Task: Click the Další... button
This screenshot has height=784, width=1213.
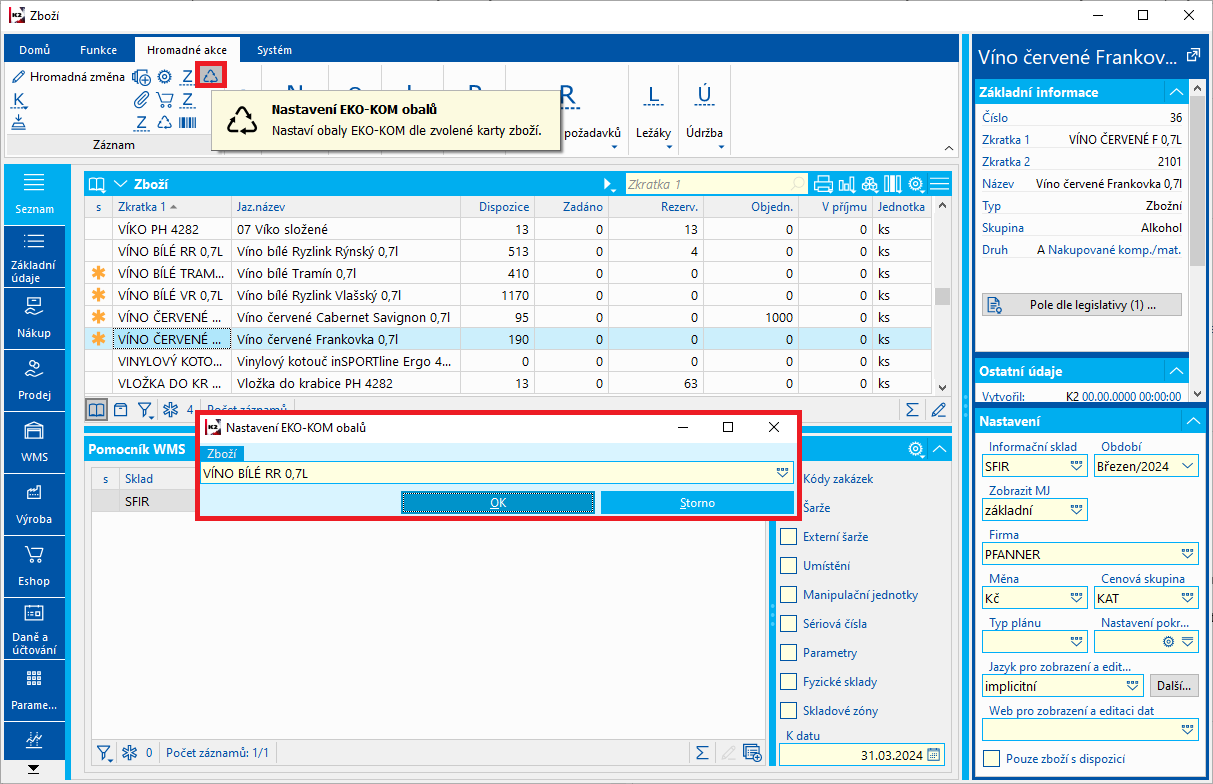Action: pyautogui.click(x=1175, y=686)
